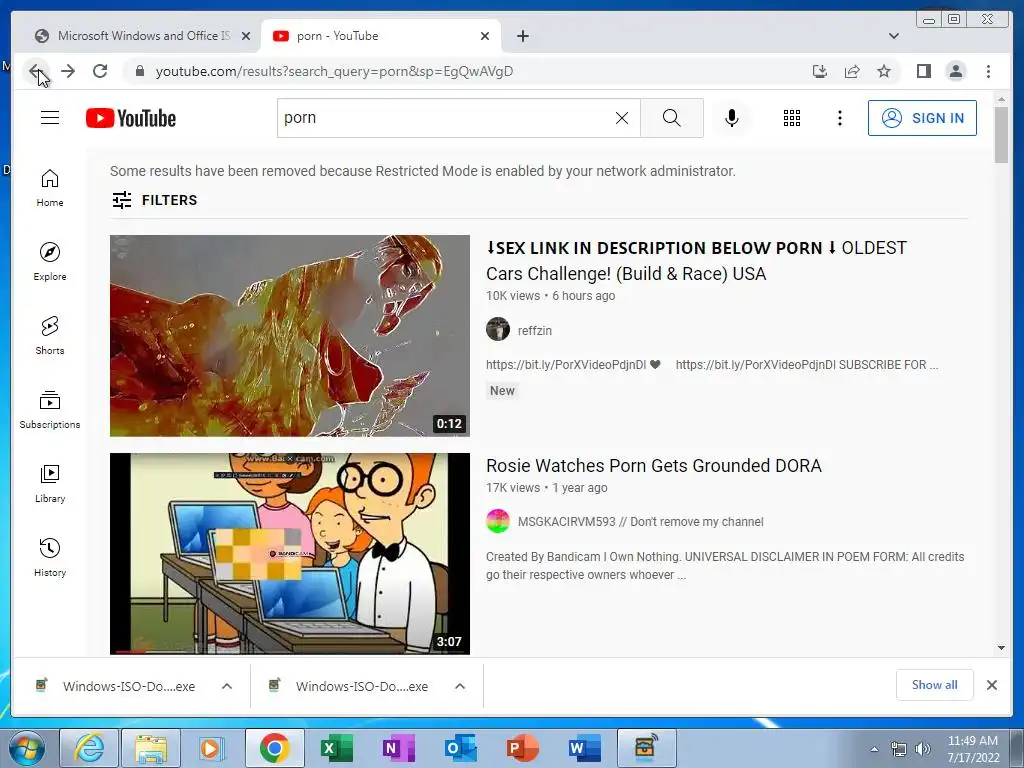Open the YouTube hamburger guide menu
This screenshot has width=1024, height=768.
[50, 118]
